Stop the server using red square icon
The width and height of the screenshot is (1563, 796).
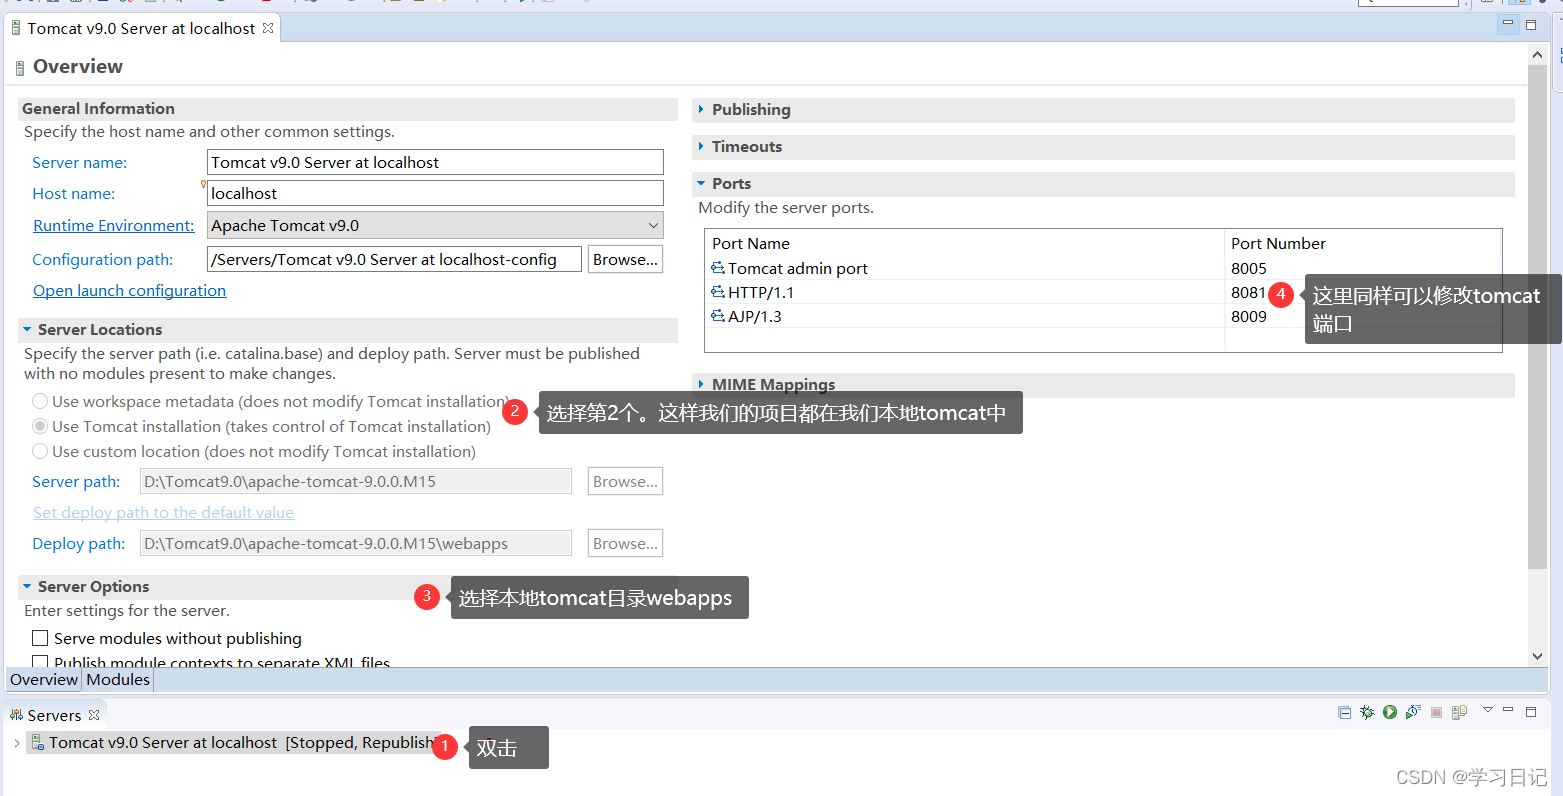tap(1436, 713)
